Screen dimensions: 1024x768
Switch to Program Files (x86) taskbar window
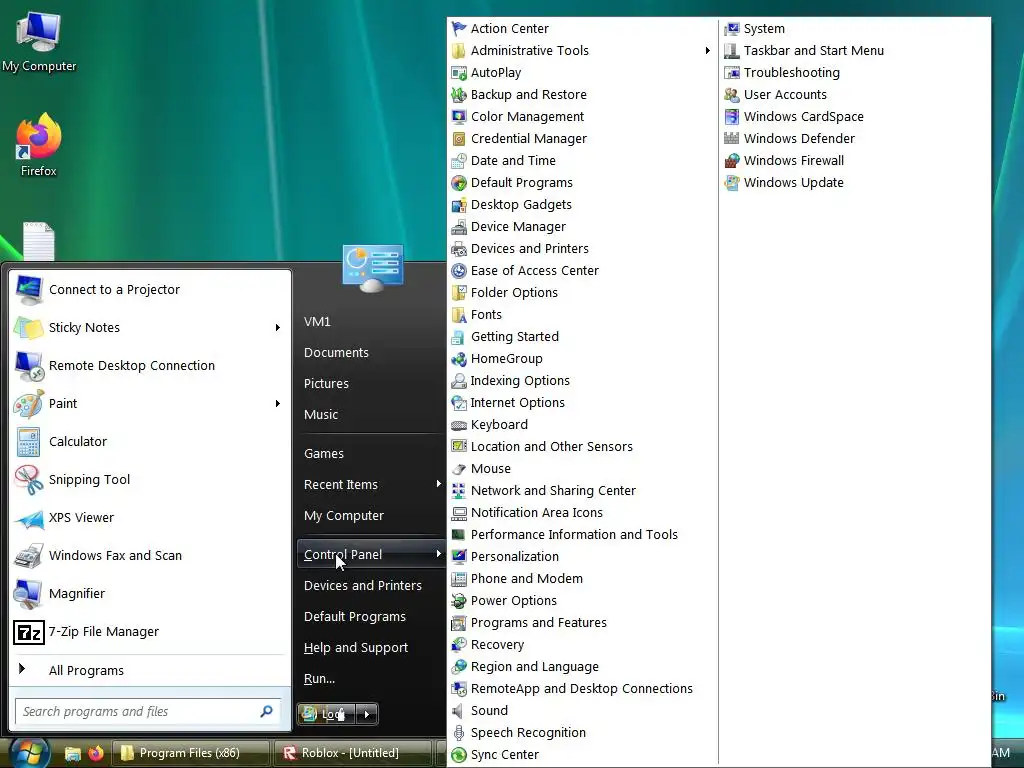(191, 753)
